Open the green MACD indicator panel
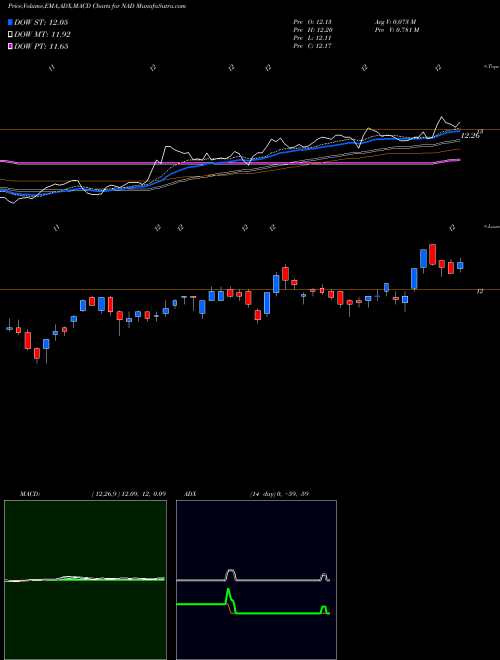500x660 pixels. tap(85, 580)
